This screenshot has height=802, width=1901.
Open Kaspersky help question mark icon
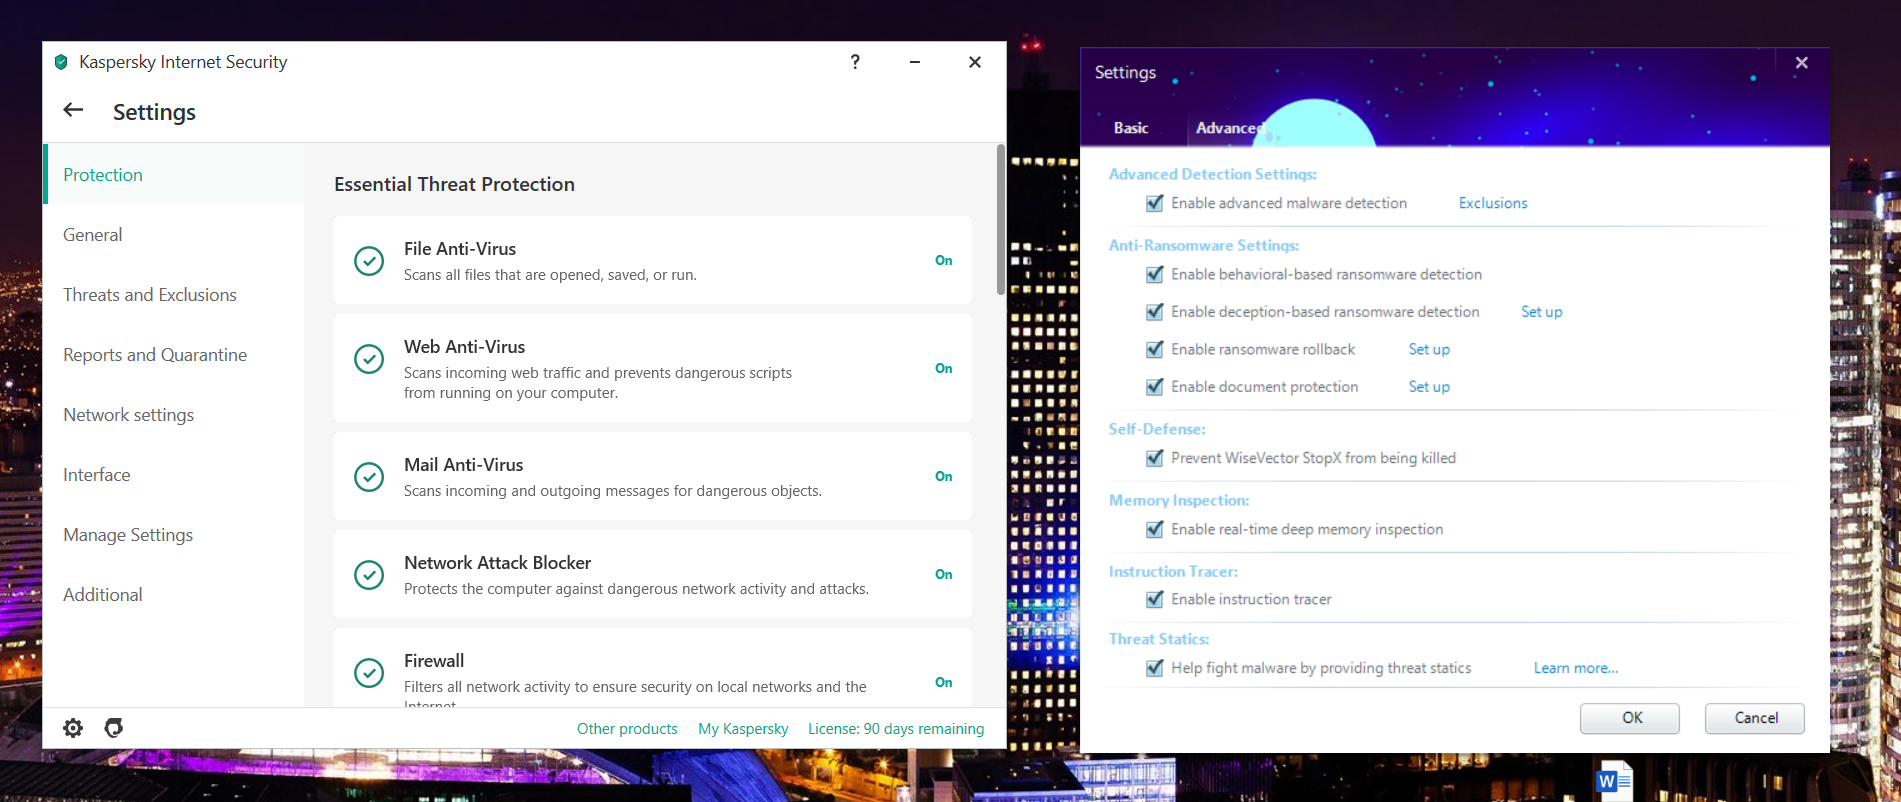[855, 62]
